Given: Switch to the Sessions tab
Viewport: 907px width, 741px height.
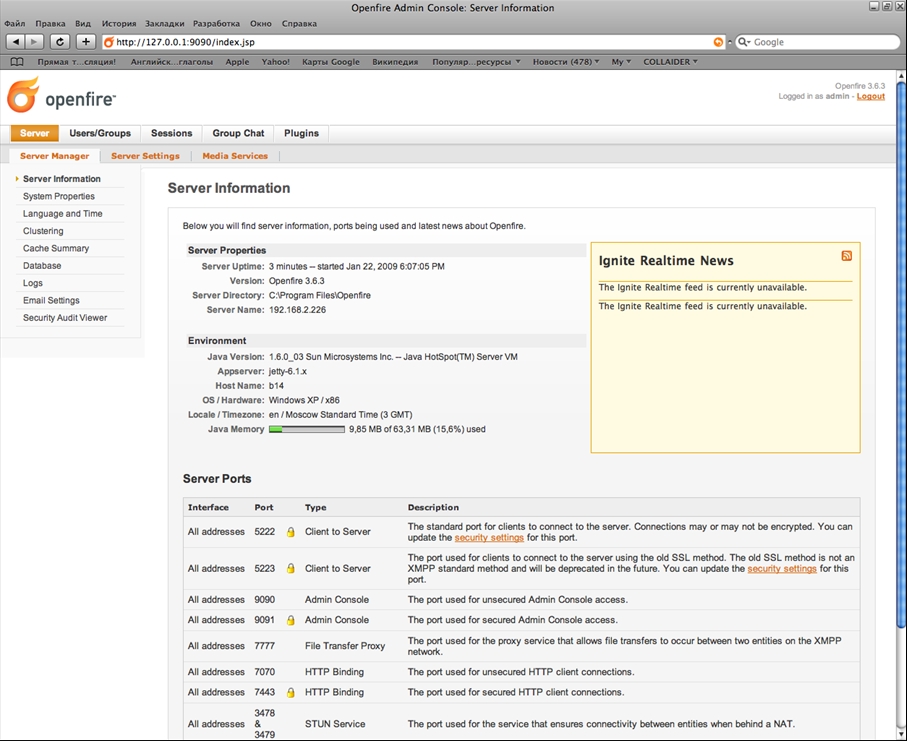Looking at the screenshot, I should coord(171,133).
